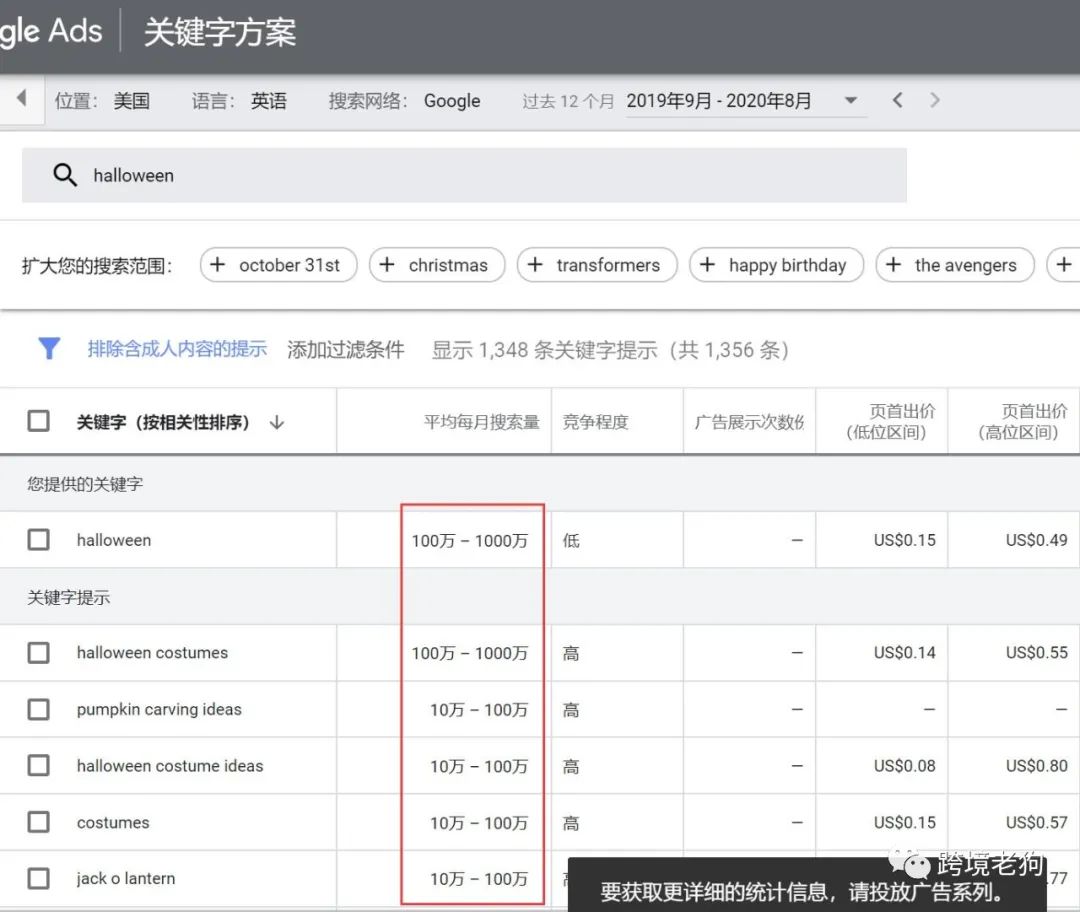Add october 31st to broaden search
The image size is (1080, 912).
click(x=279, y=265)
